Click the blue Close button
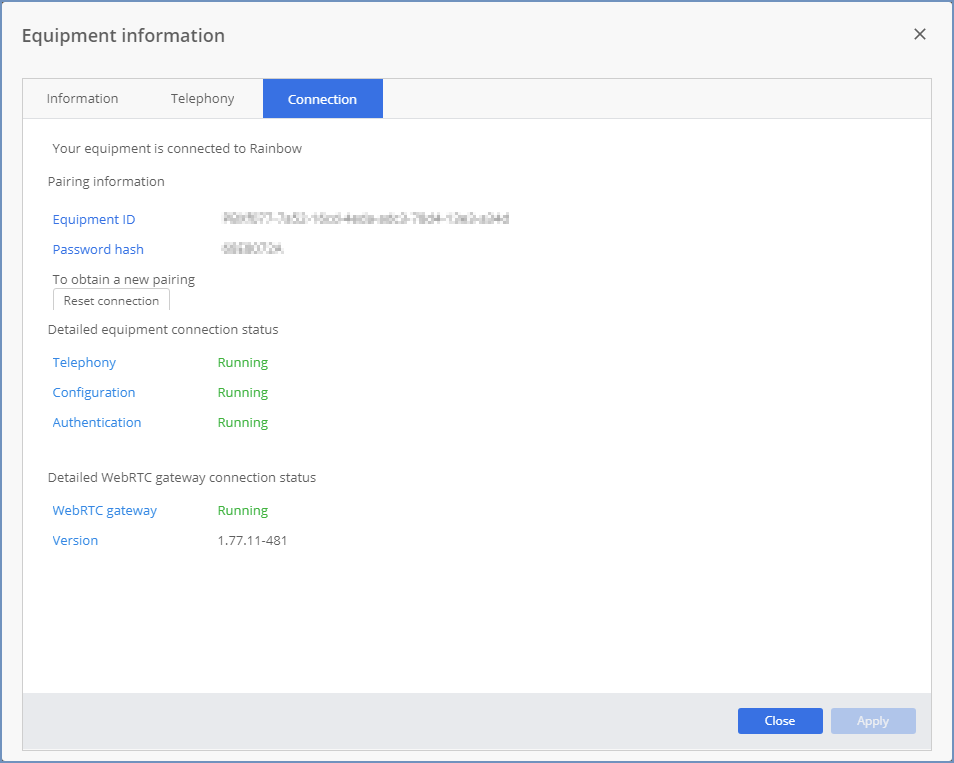 pos(780,720)
